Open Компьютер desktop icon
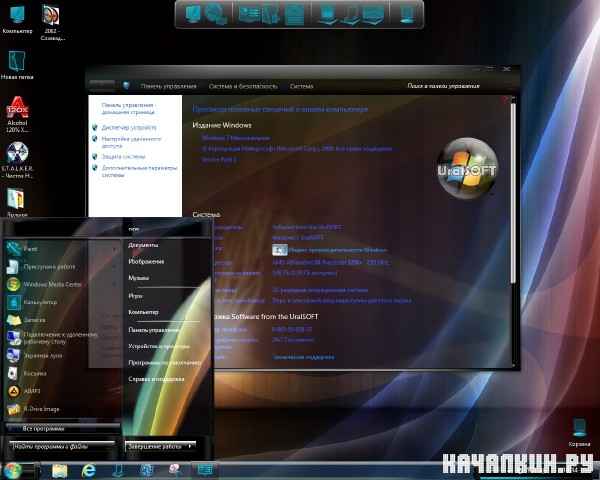 coord(17,20)
